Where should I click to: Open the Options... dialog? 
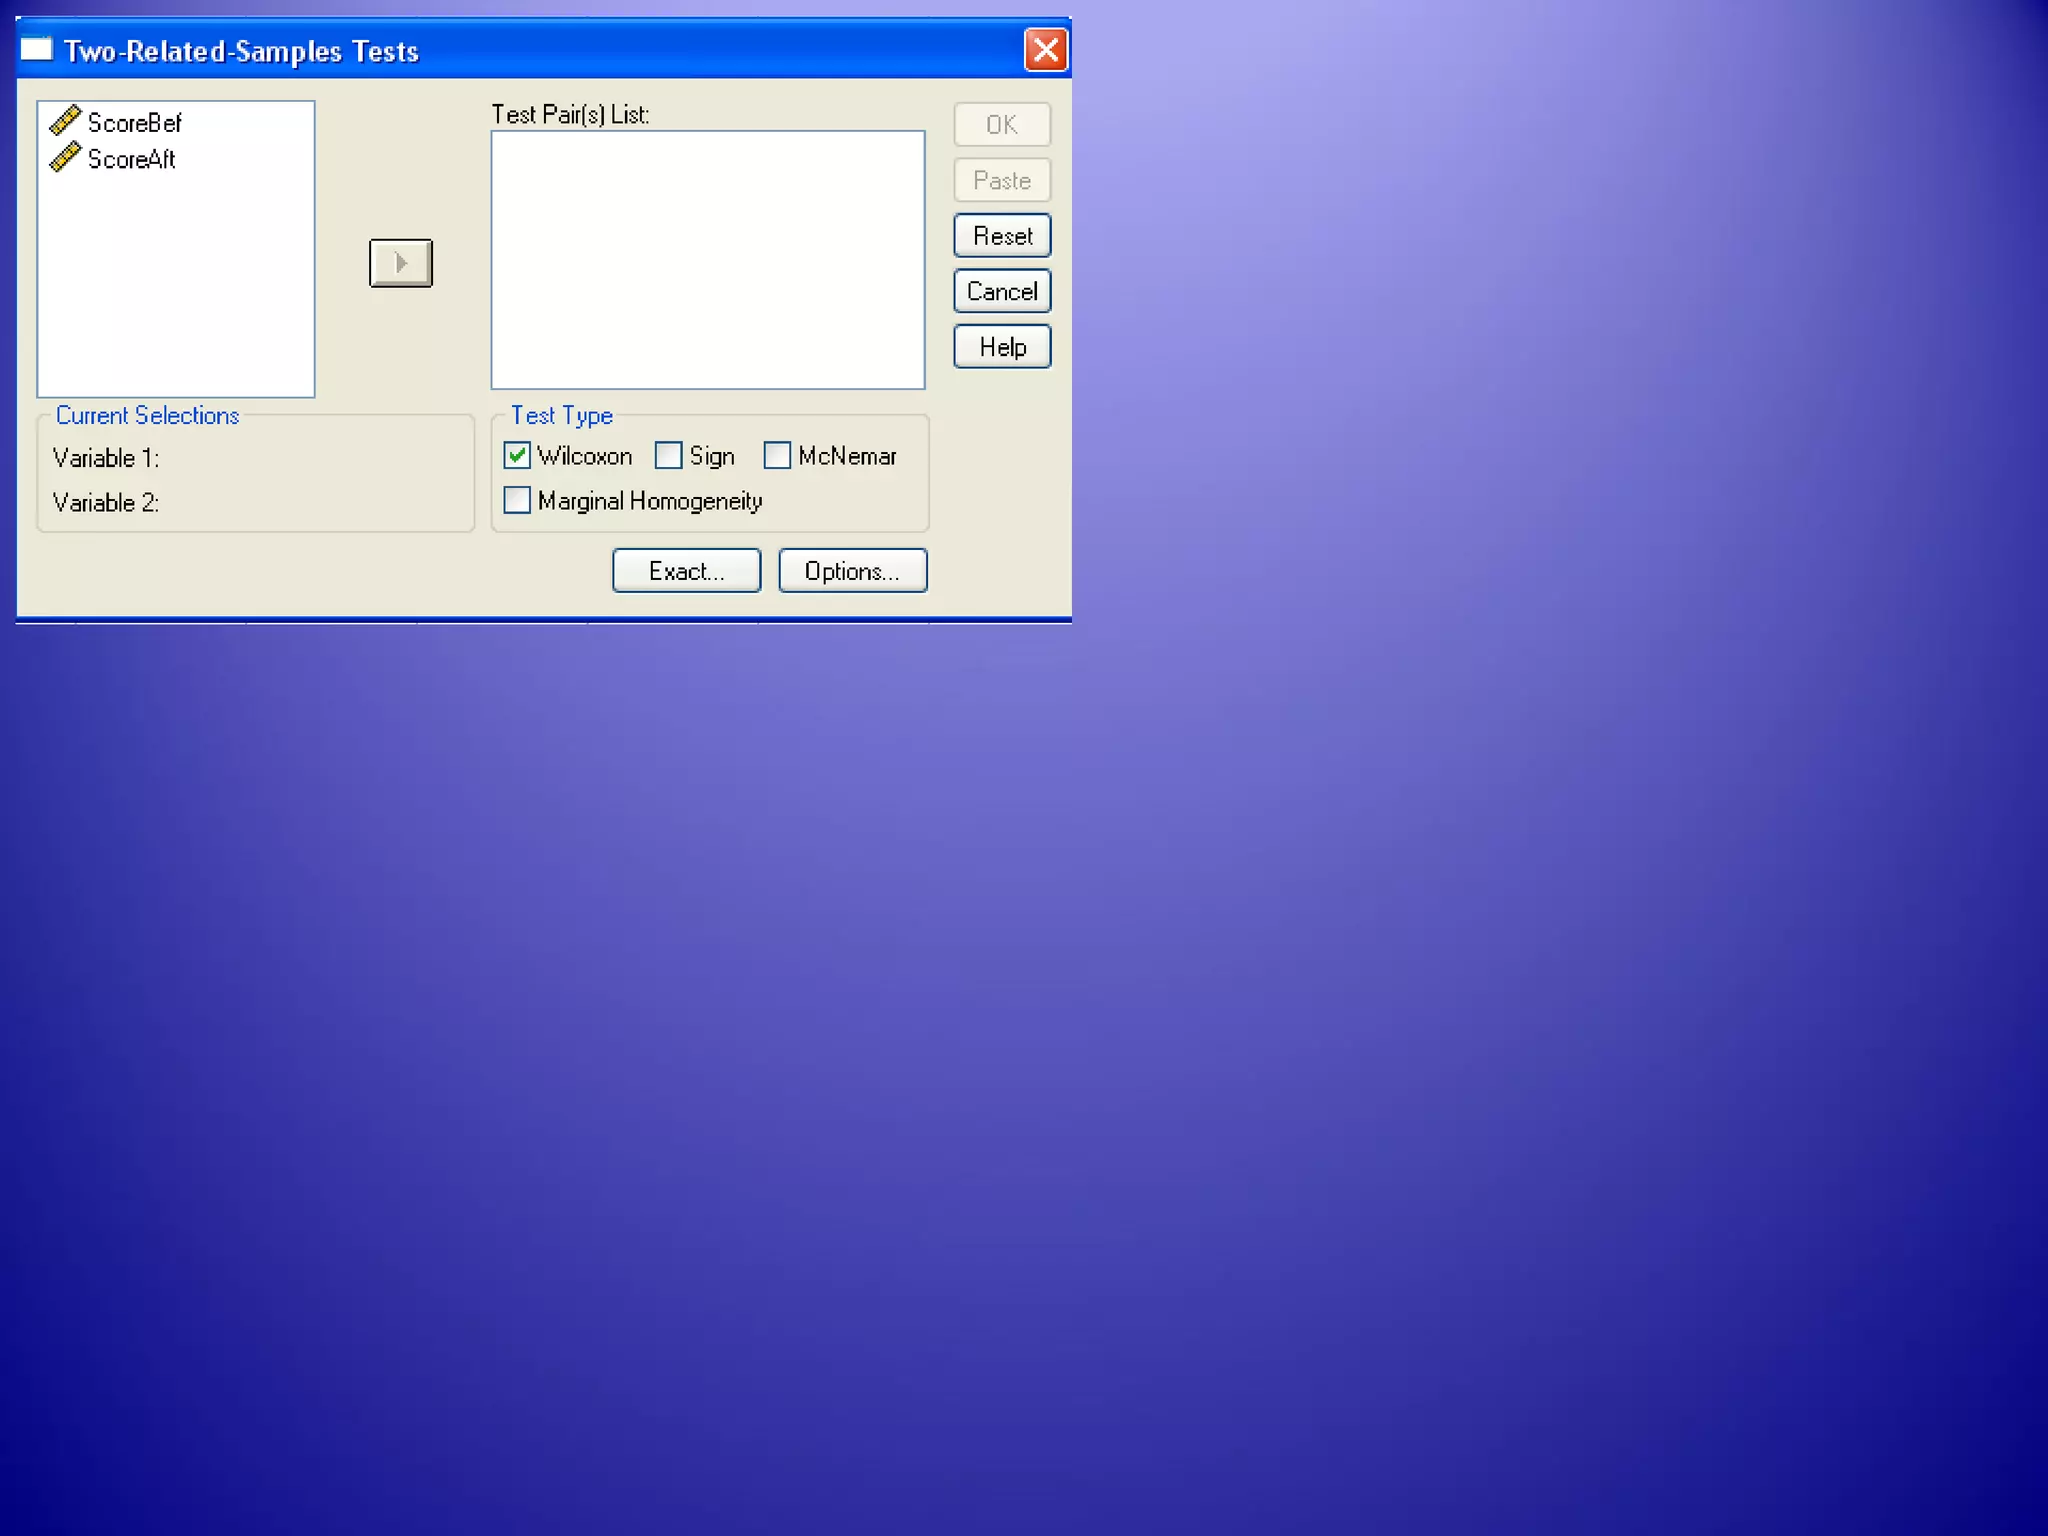[852, 571]
